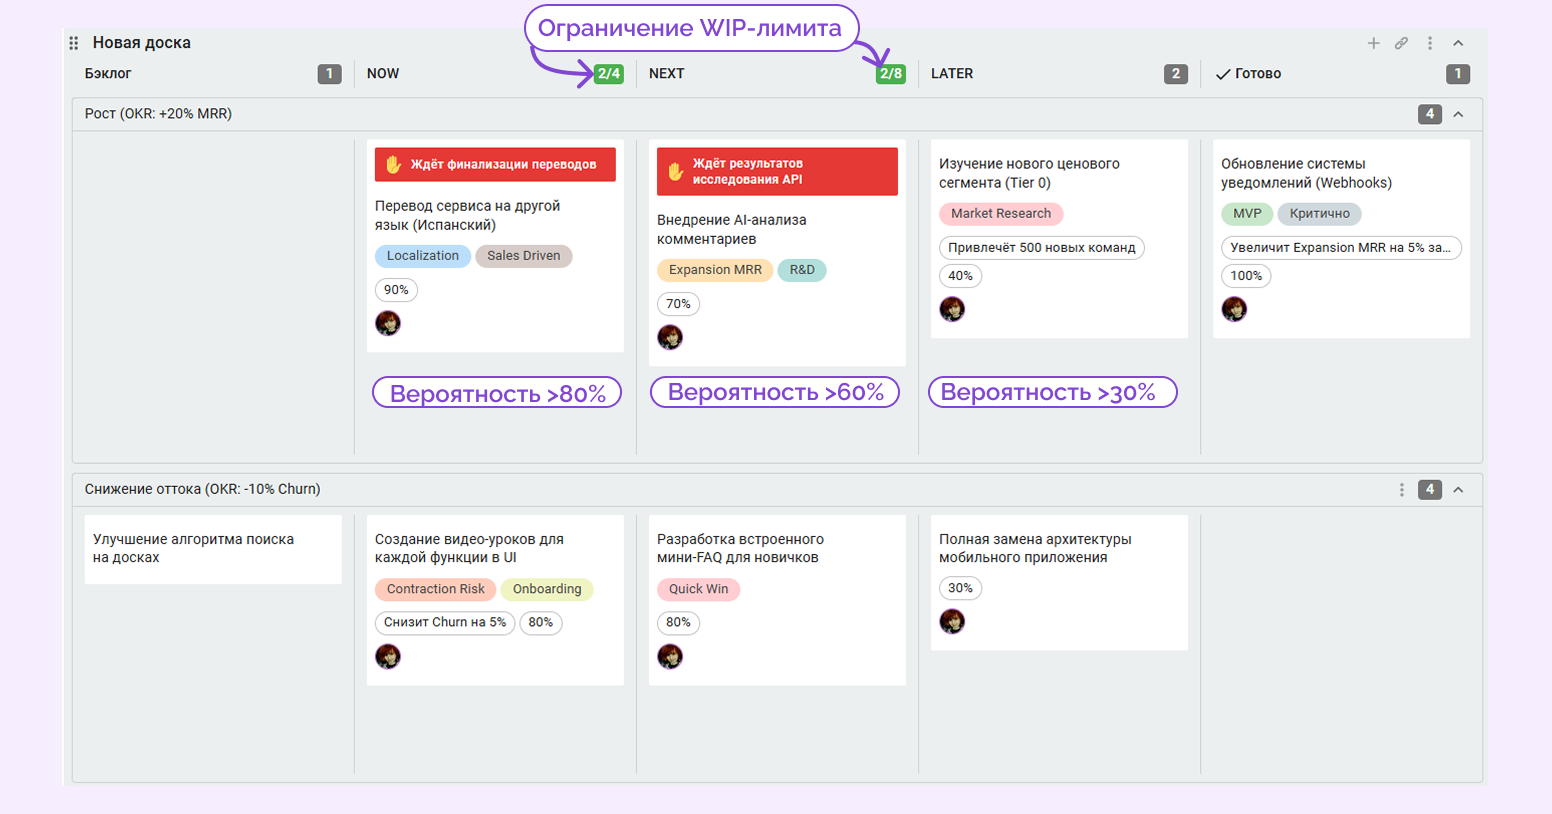
Task: Click the link icon in the board header
Action: click(1403, 43)
